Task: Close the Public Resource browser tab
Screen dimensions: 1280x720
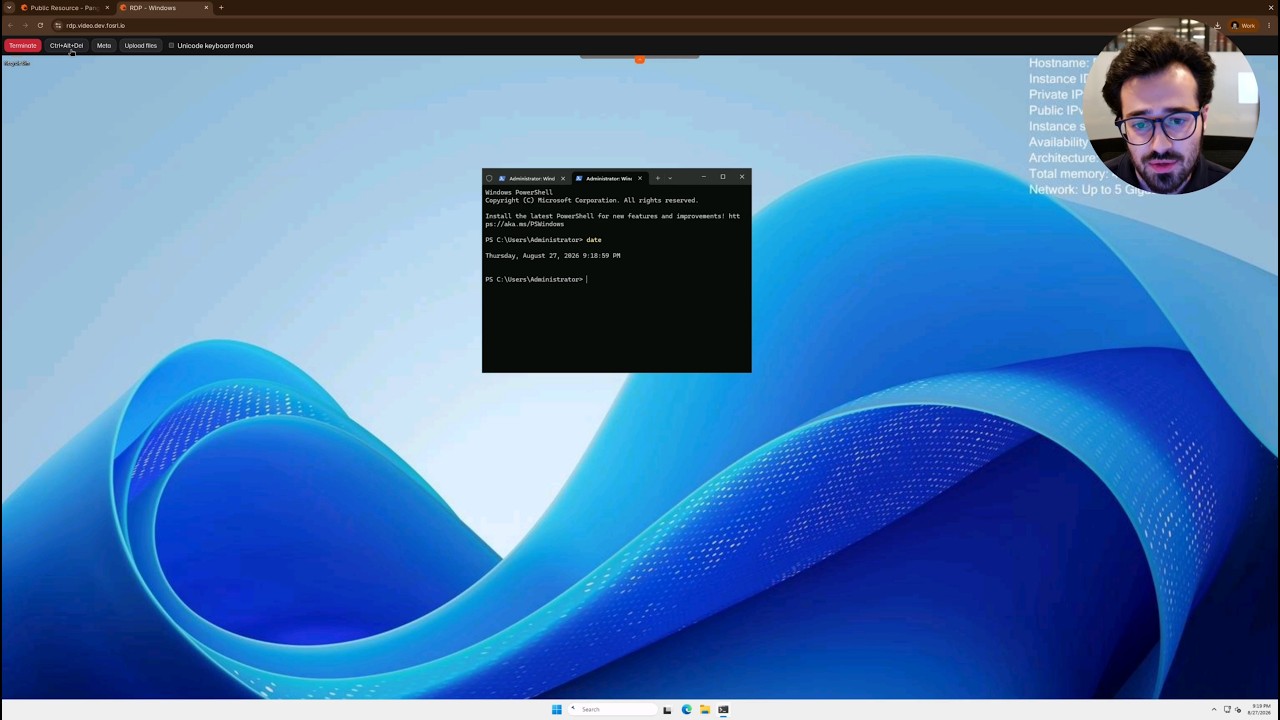Action: (x=107, y=8)
